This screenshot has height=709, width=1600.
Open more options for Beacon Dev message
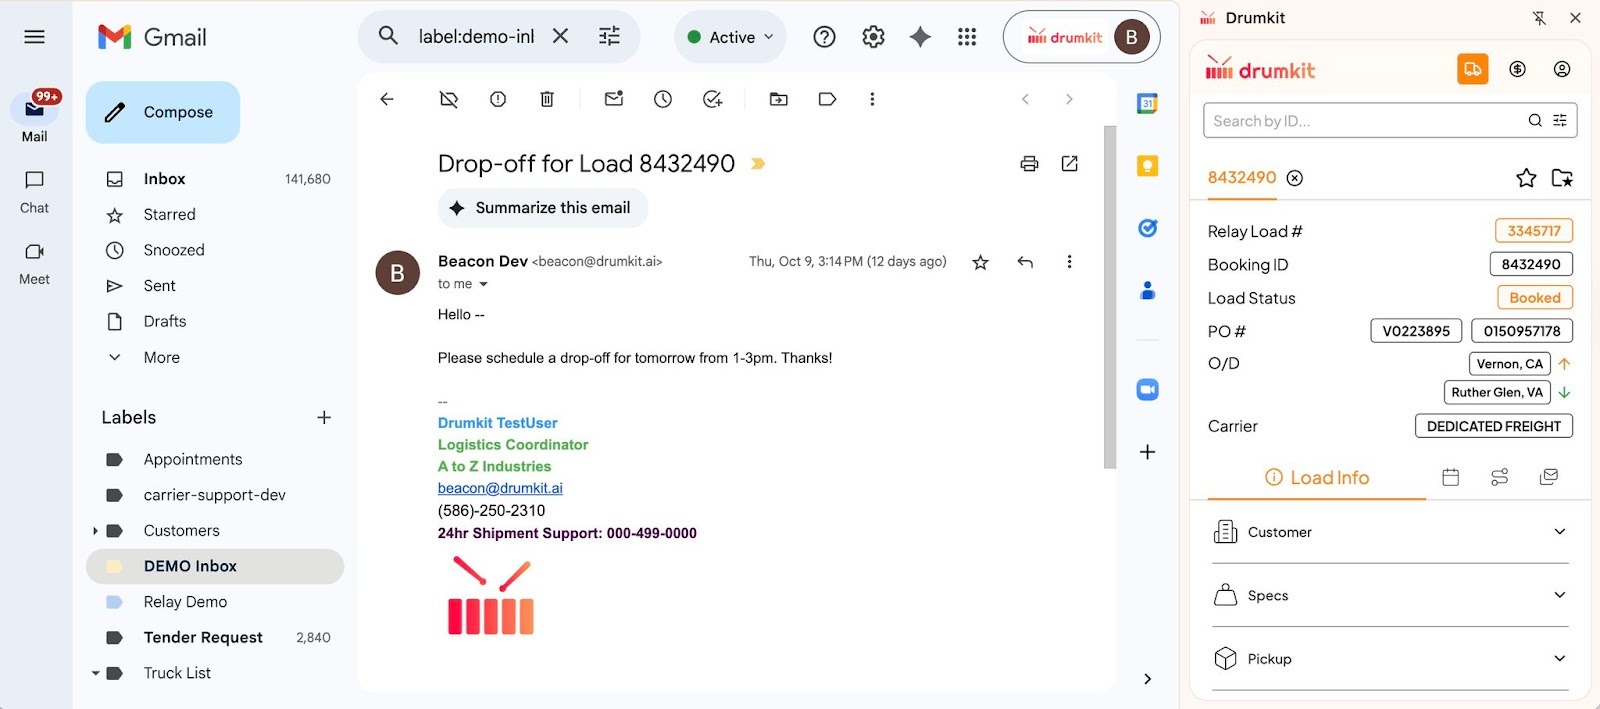click(x=1069, y=262)
